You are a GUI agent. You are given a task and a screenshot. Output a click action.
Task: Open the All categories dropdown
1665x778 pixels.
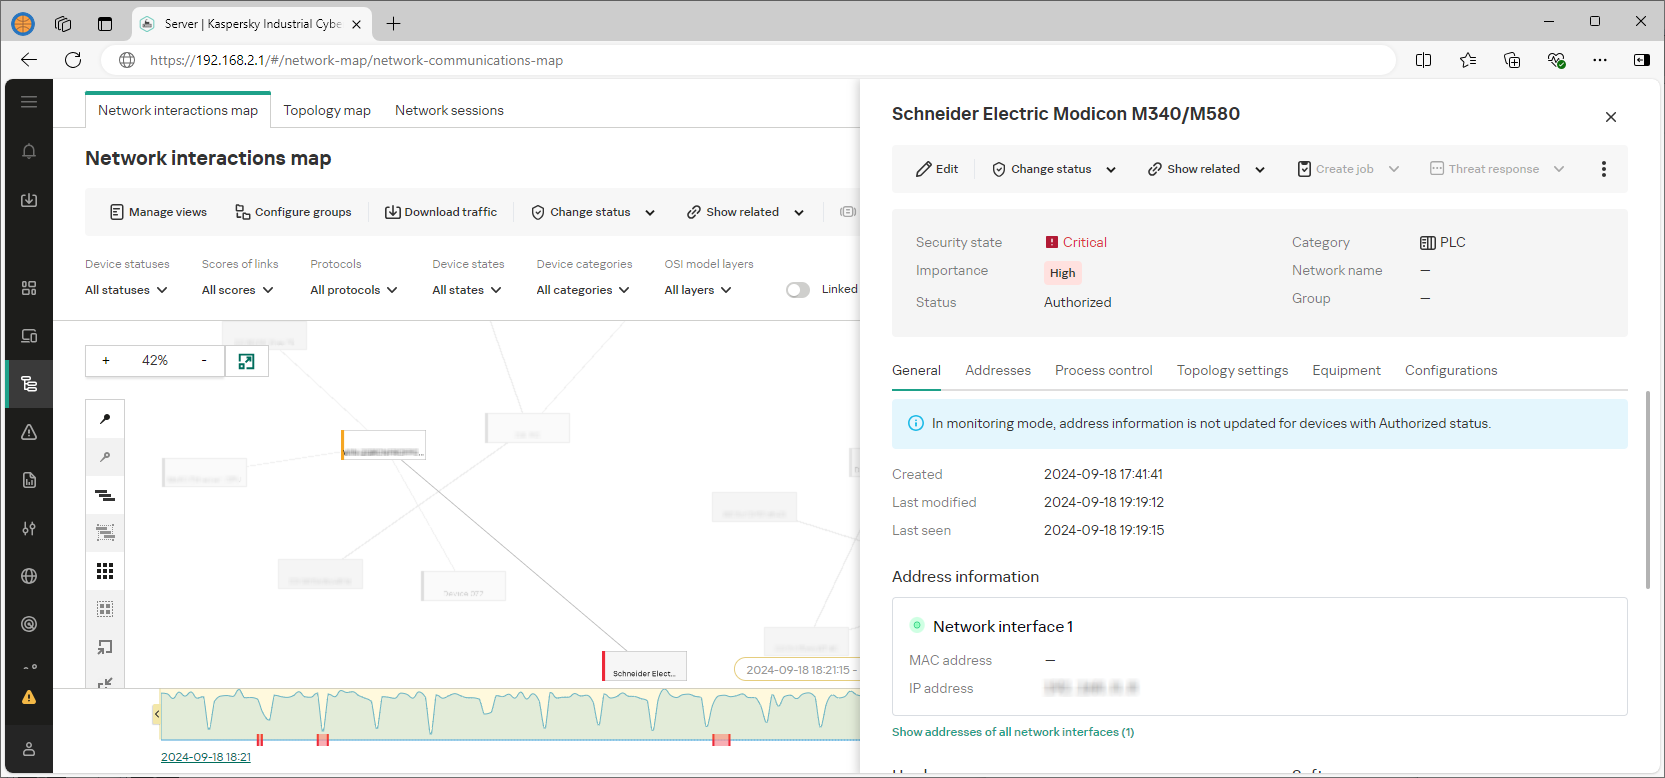[582, 290]
